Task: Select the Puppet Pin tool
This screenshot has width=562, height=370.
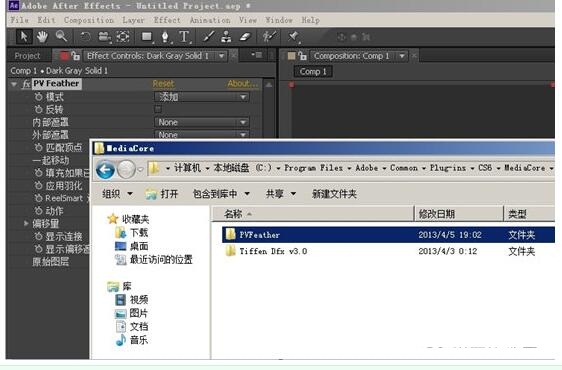Action: (293, 36)
